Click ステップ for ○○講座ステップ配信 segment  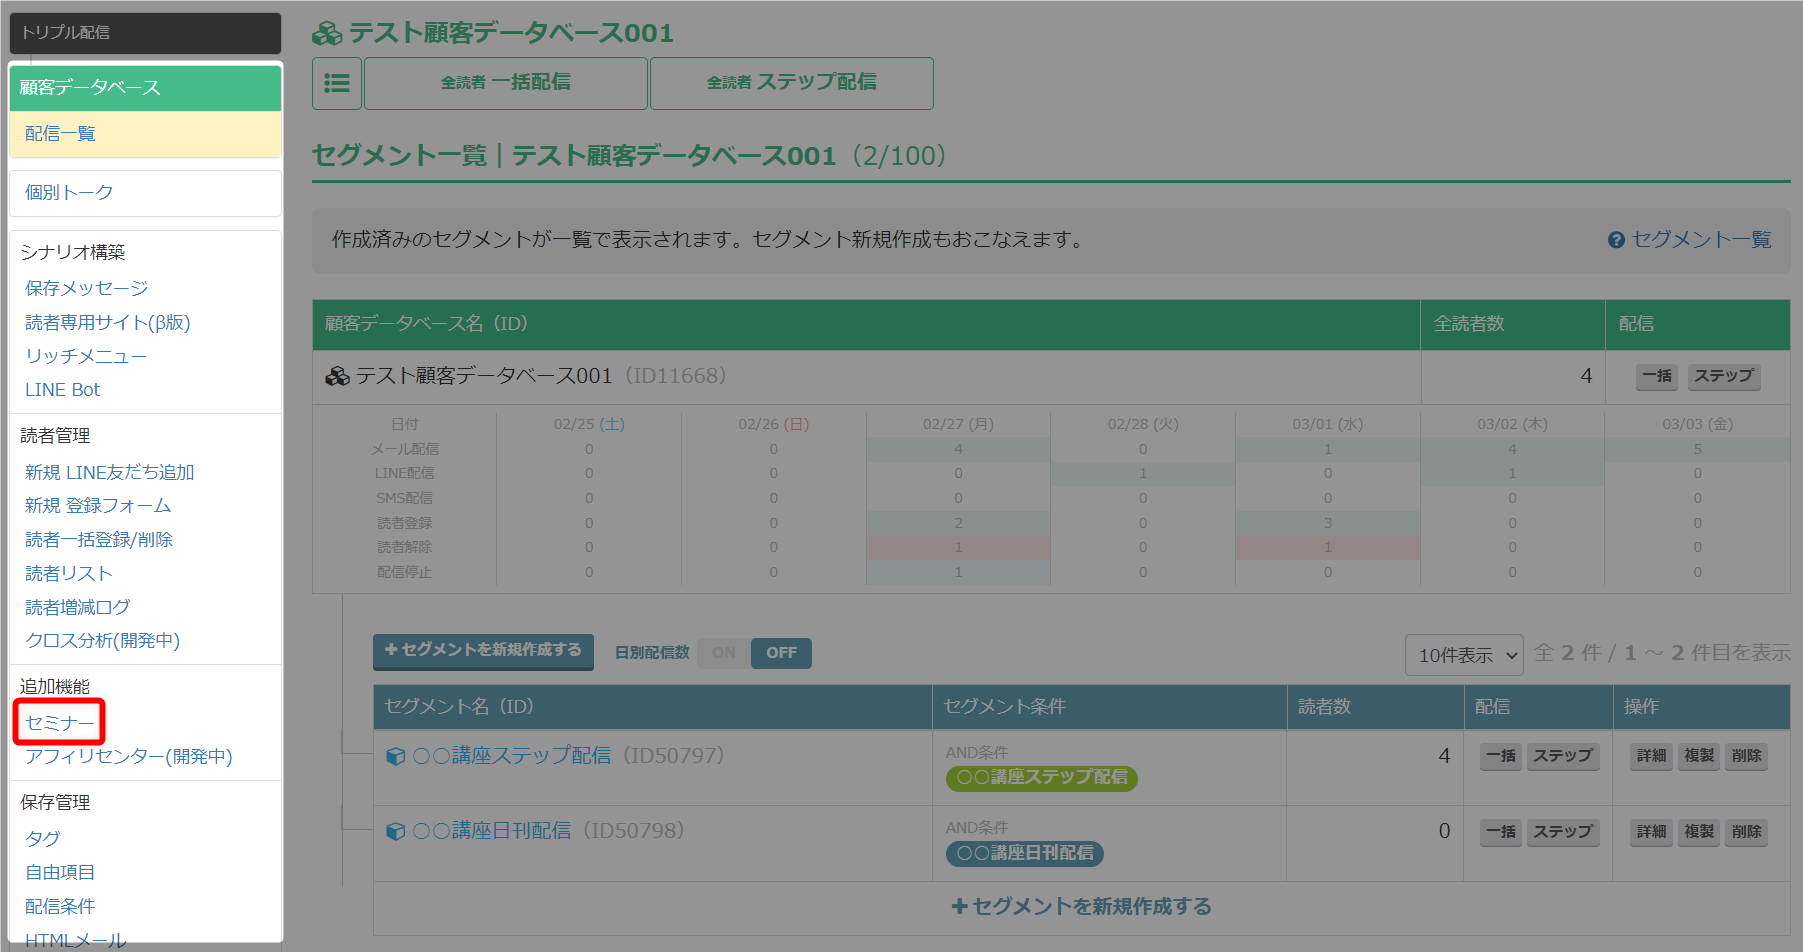(1563, 757)
